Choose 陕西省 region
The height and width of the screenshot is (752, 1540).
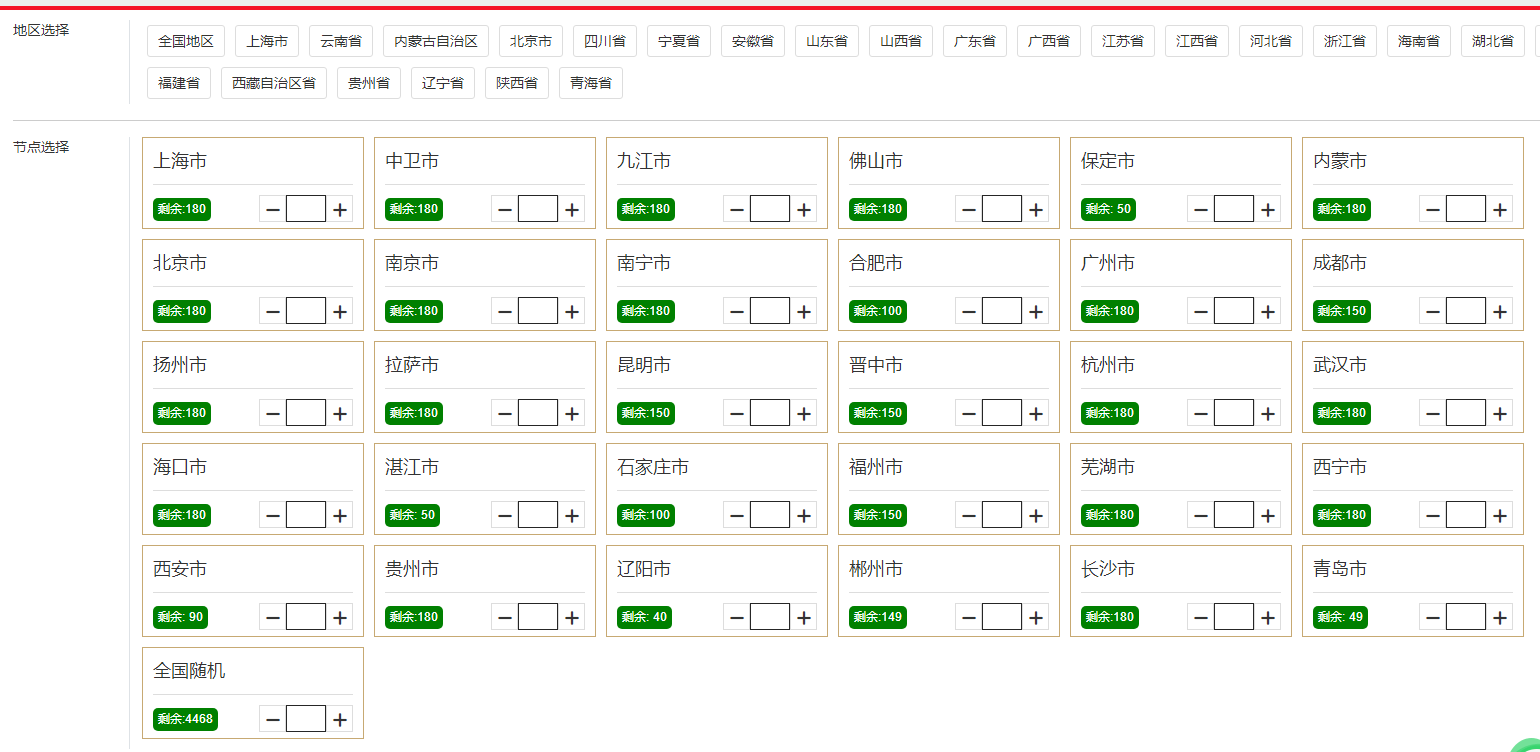coord(517,83)
